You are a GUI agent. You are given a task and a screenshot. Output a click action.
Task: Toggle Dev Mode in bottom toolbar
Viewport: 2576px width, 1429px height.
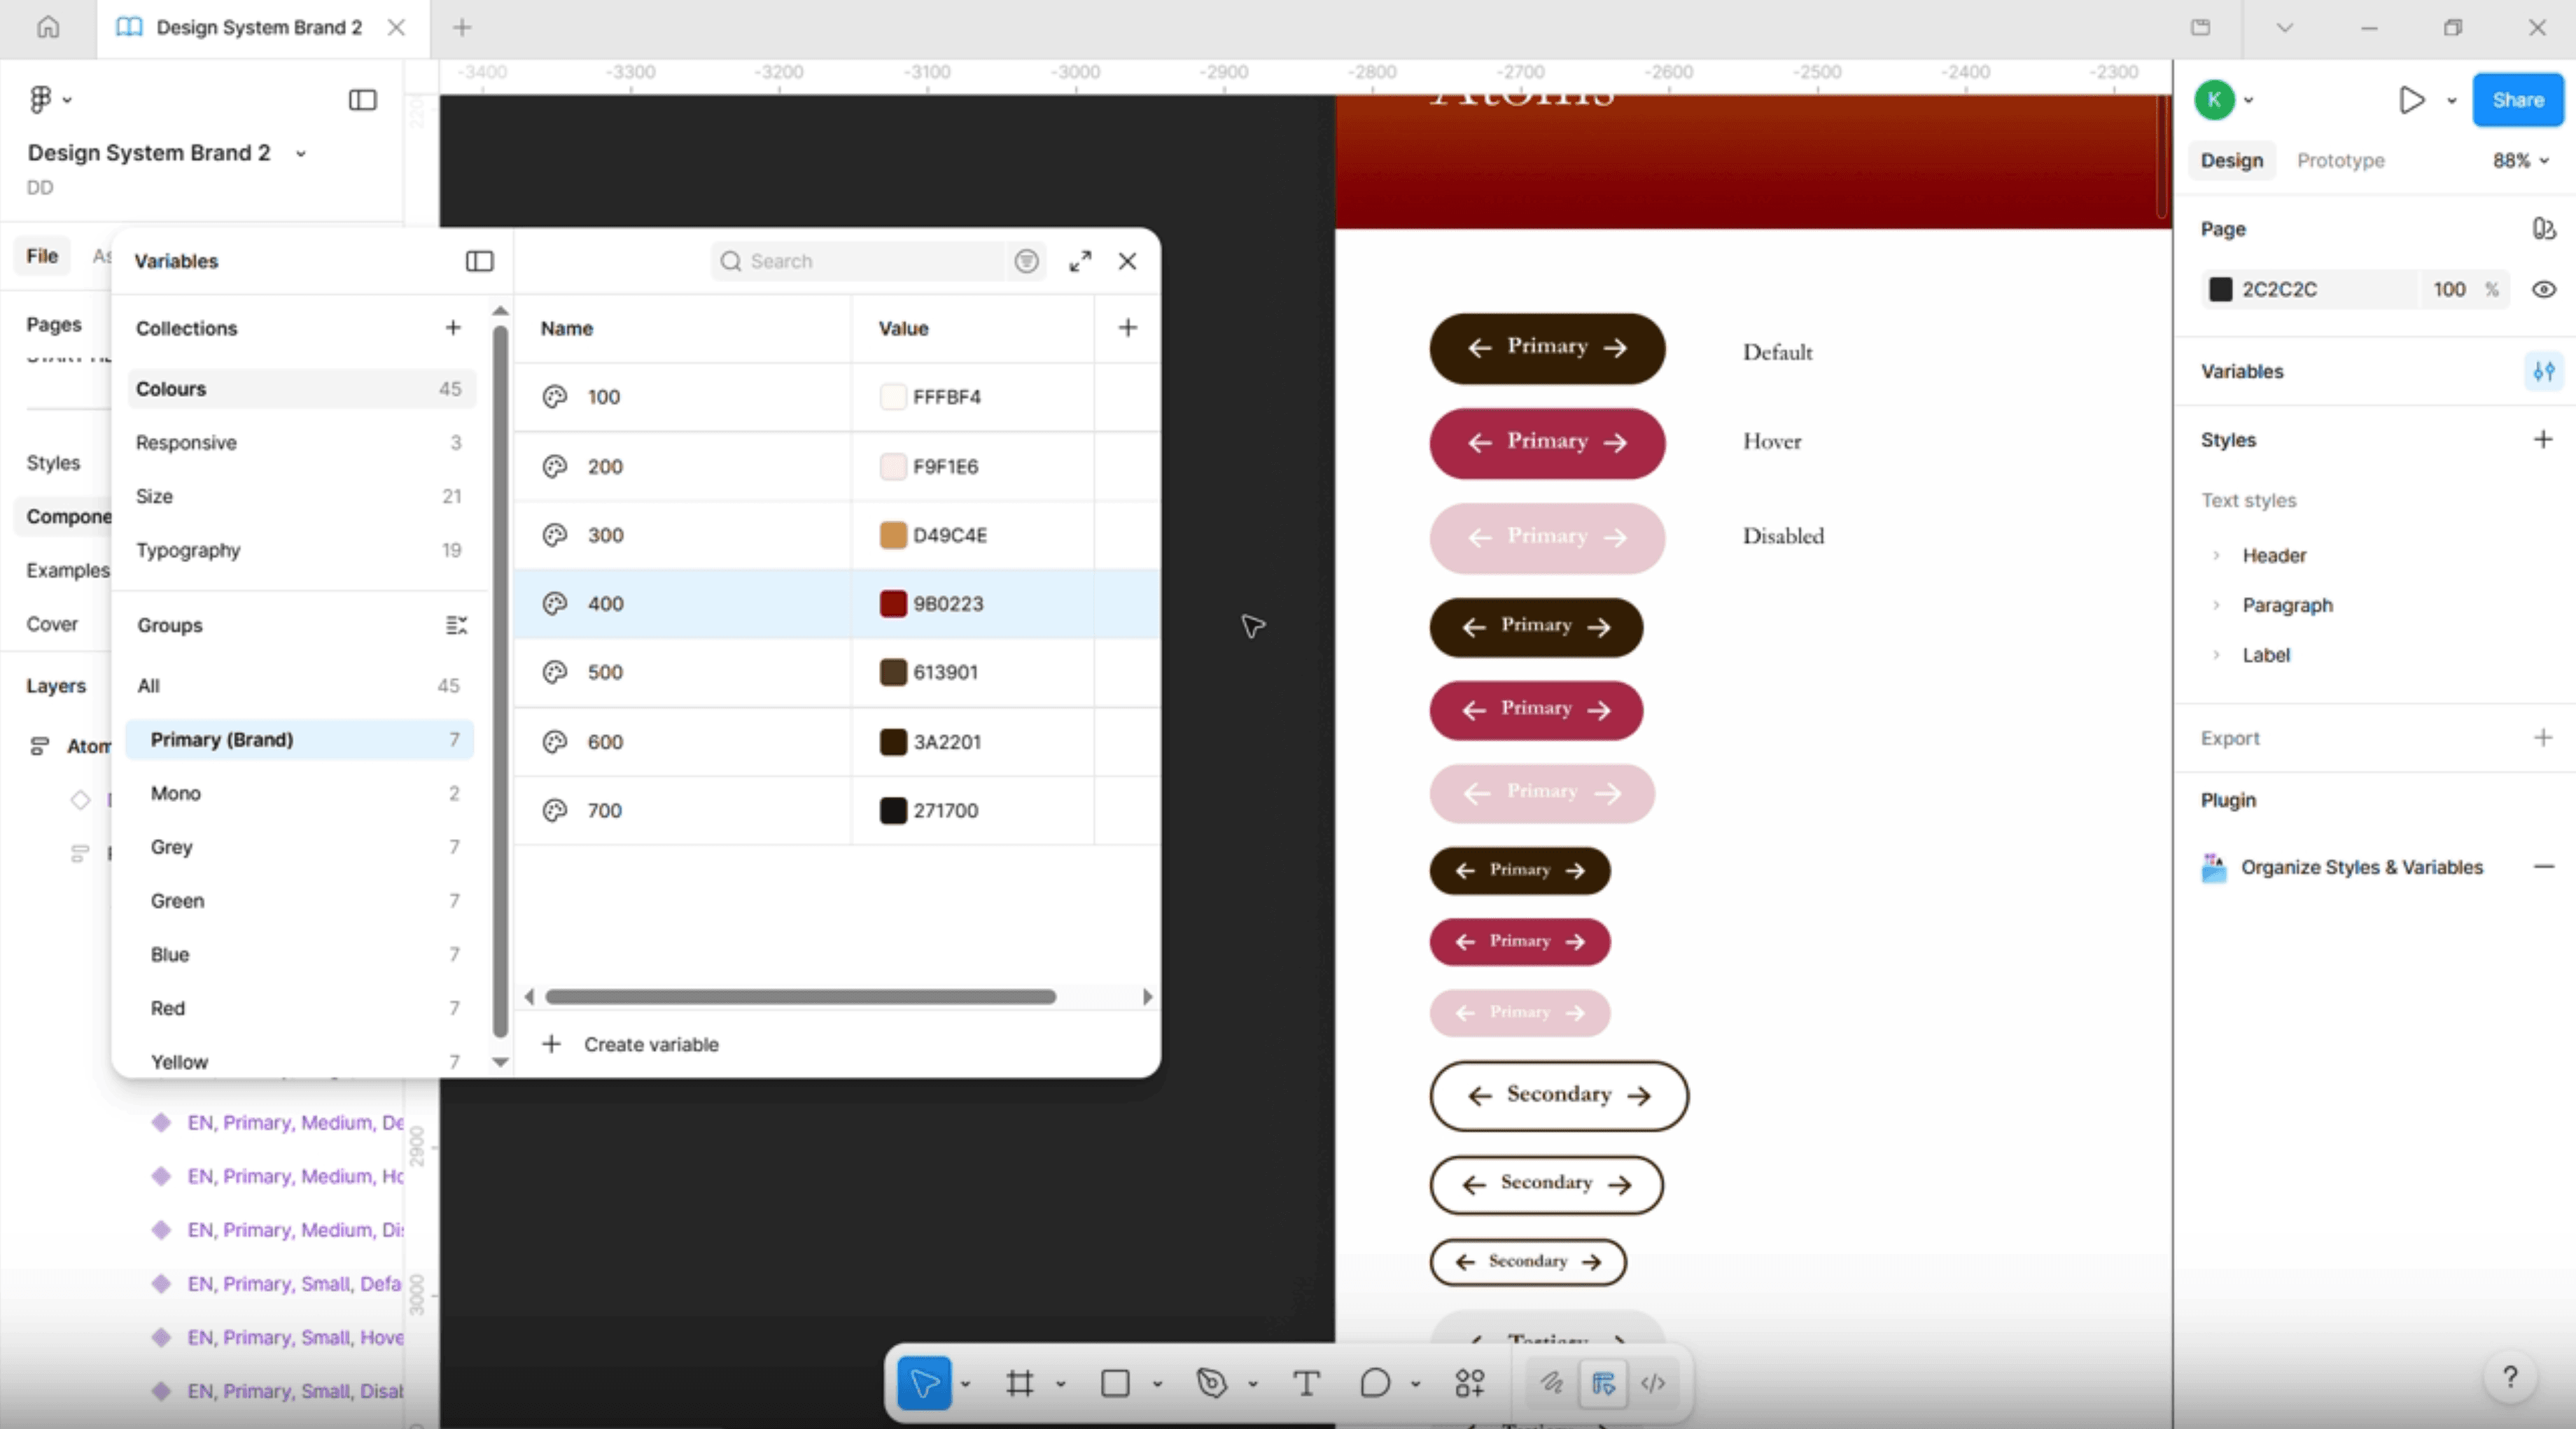click(1653, 1383)
